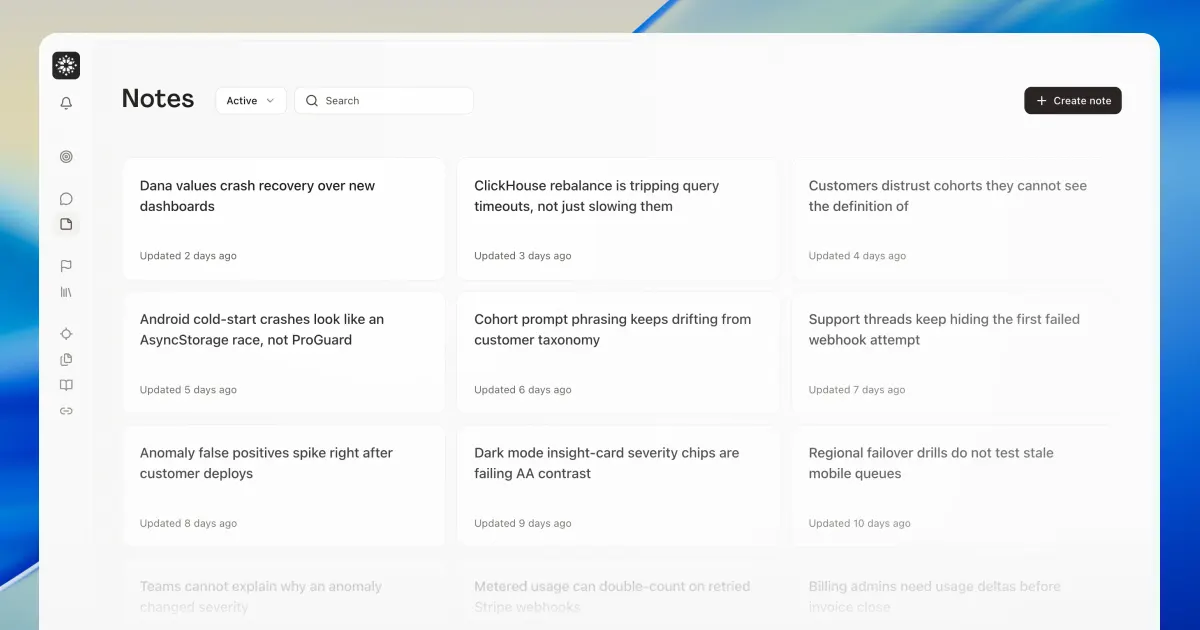Viewport: 1200px width, 630px height.
Task: Click 'Updated 10 days ago' text
Action: (860, 523)
